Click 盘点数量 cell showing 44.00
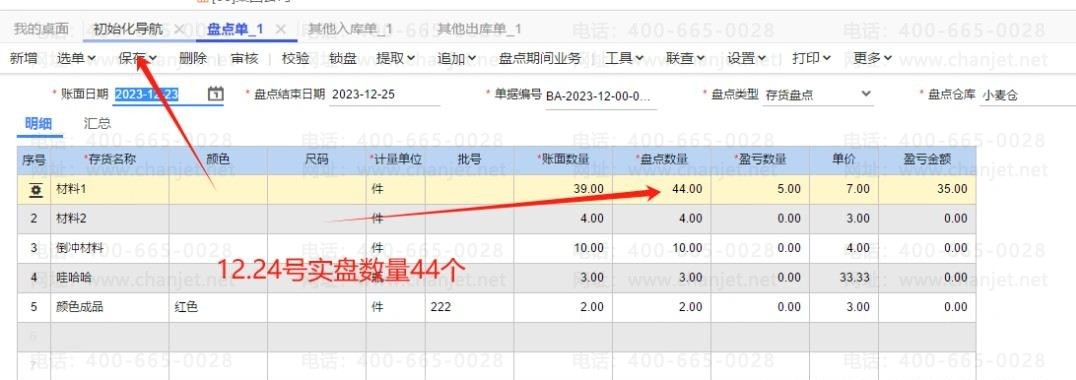The height and width of the screenshot is (380, 1076). [x=662, y=189]
